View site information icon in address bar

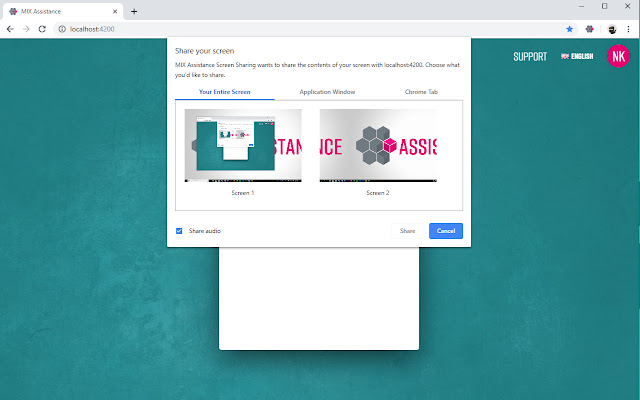[x=62, y=29]
